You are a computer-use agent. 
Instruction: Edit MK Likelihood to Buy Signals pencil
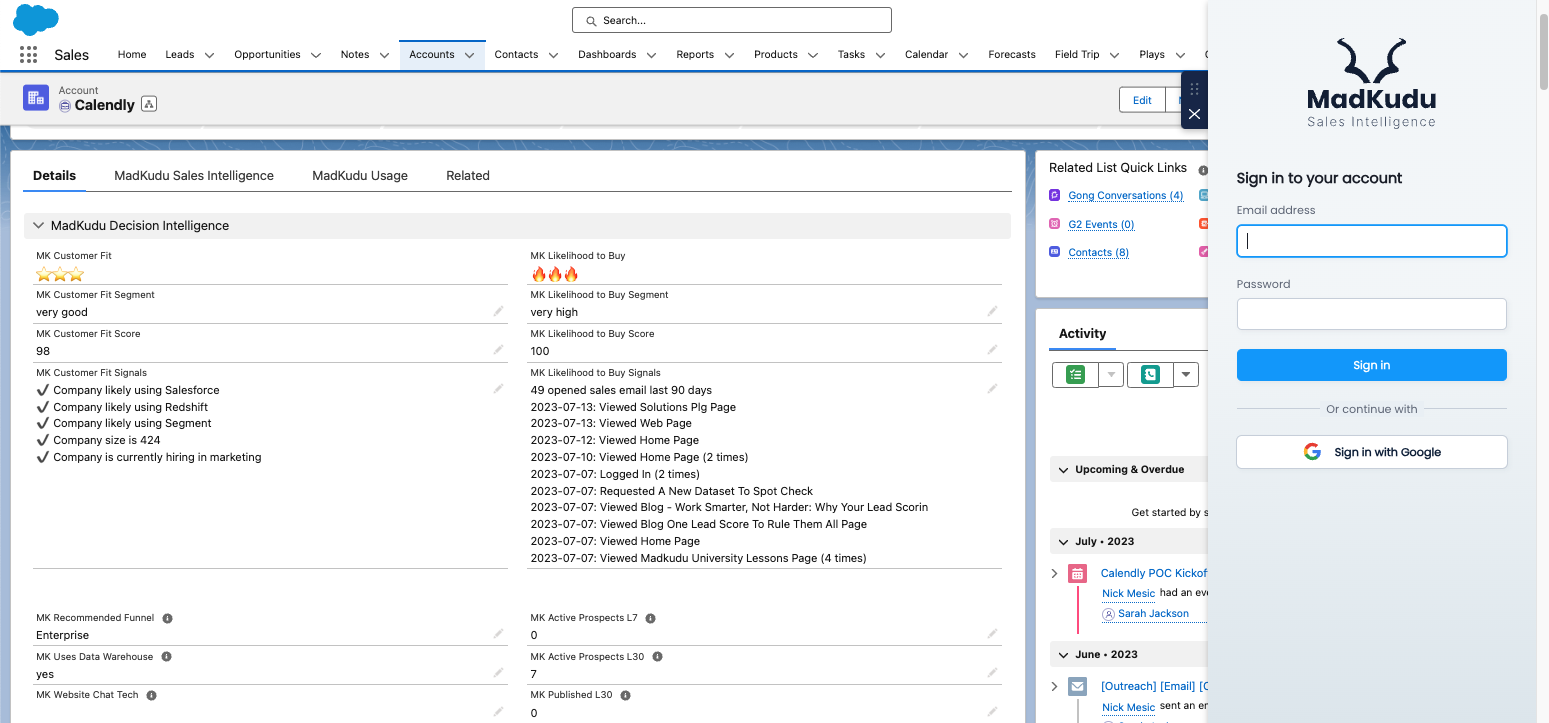[992, 389]
